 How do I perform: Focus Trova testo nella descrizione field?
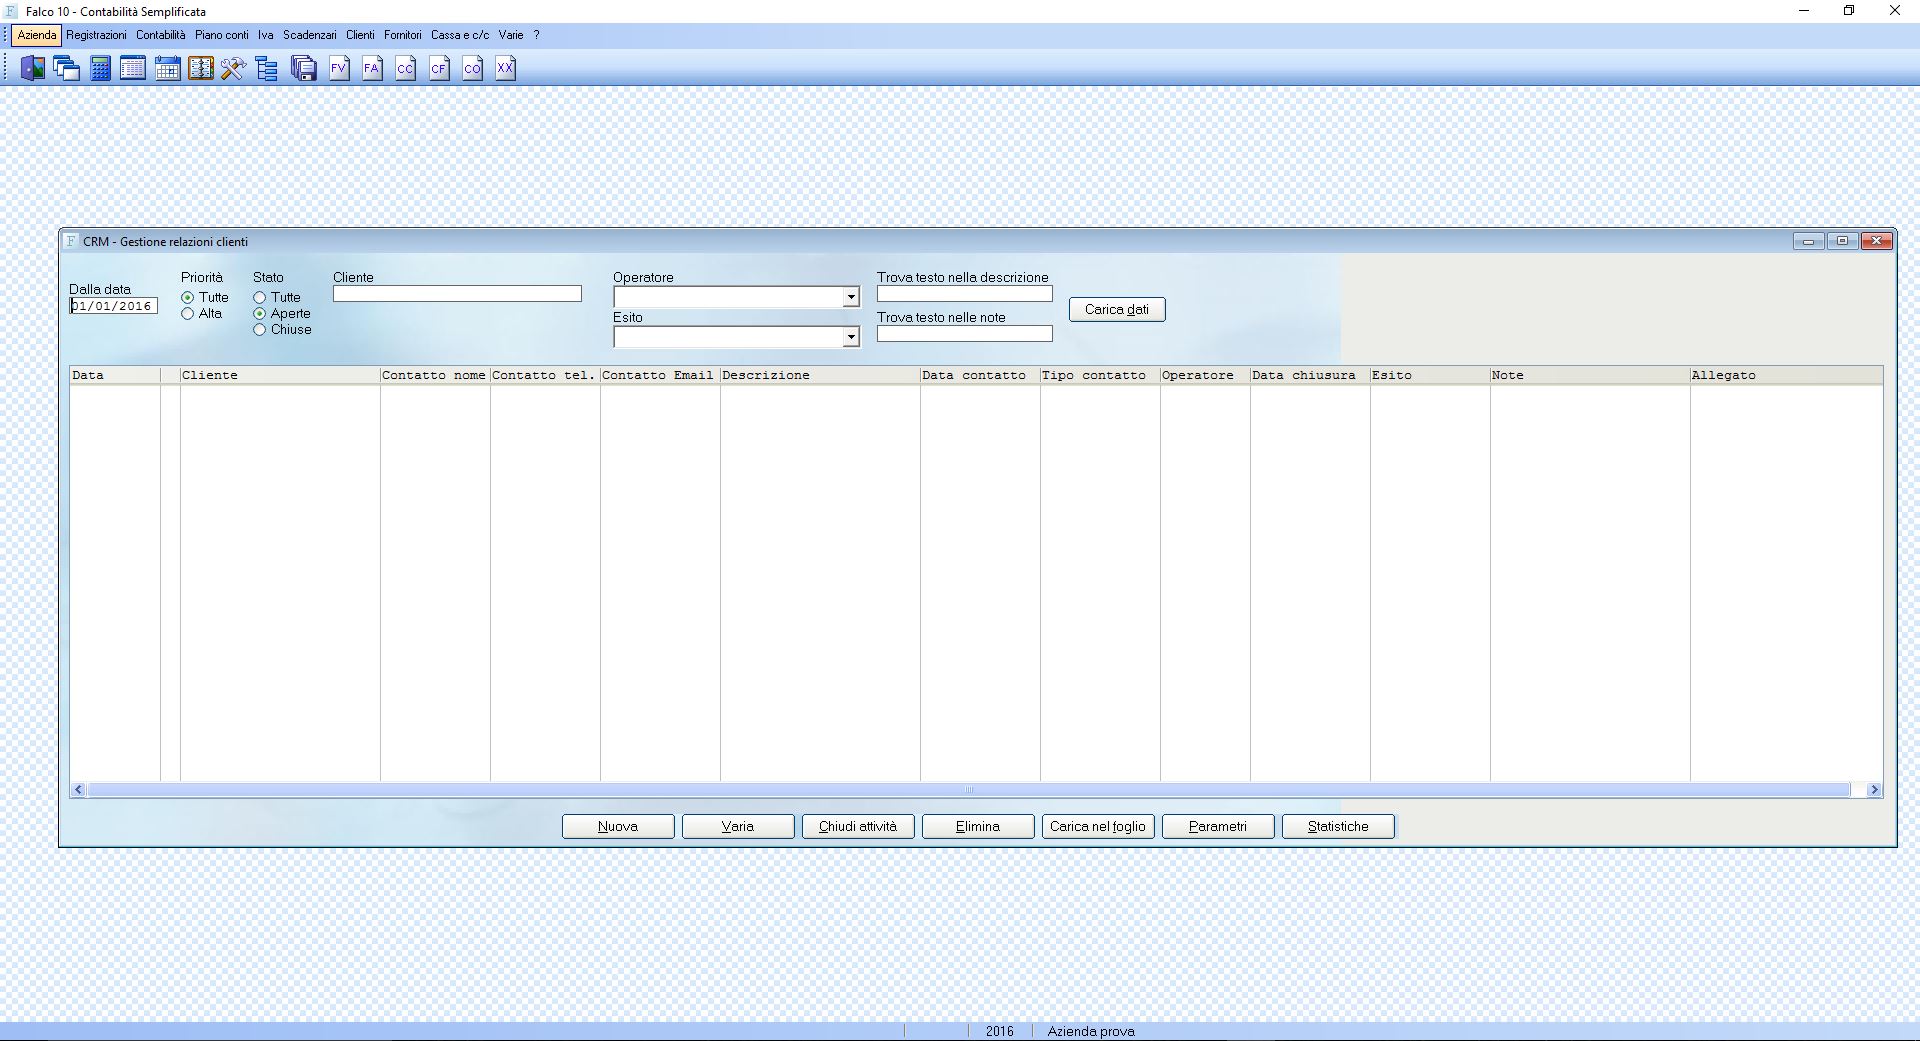(965, 294)
